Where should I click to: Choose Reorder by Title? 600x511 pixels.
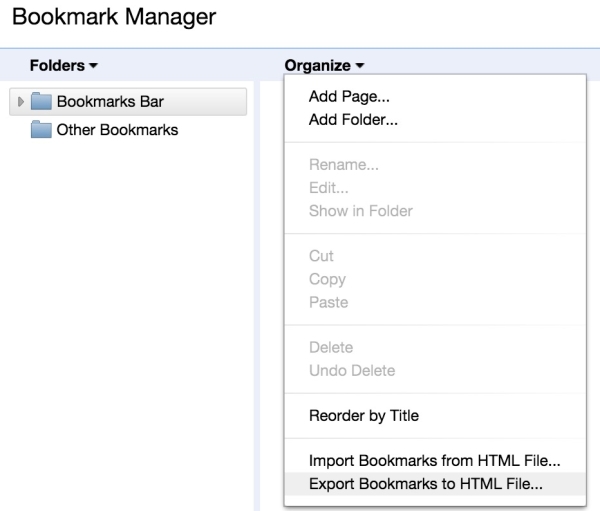tap(363, 415)
